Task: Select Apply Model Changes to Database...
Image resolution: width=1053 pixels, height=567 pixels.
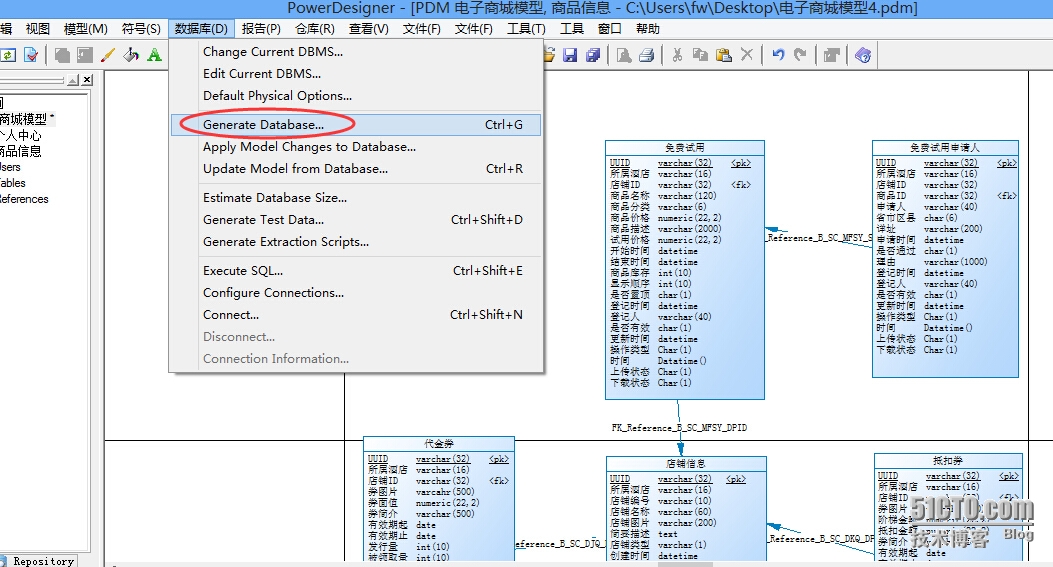Action: [x=357, y=147]
